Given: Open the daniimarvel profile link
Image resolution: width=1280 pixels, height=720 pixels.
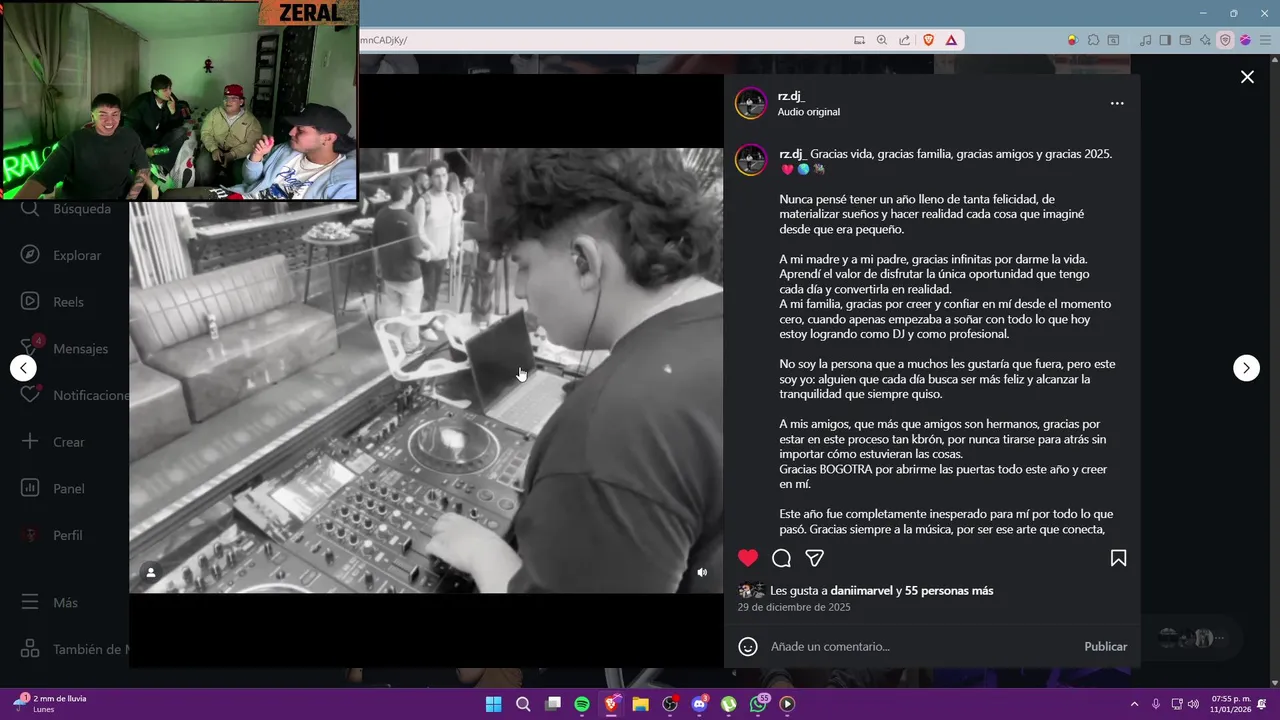Looking at the screenshot, I should (x=861, y=591).
